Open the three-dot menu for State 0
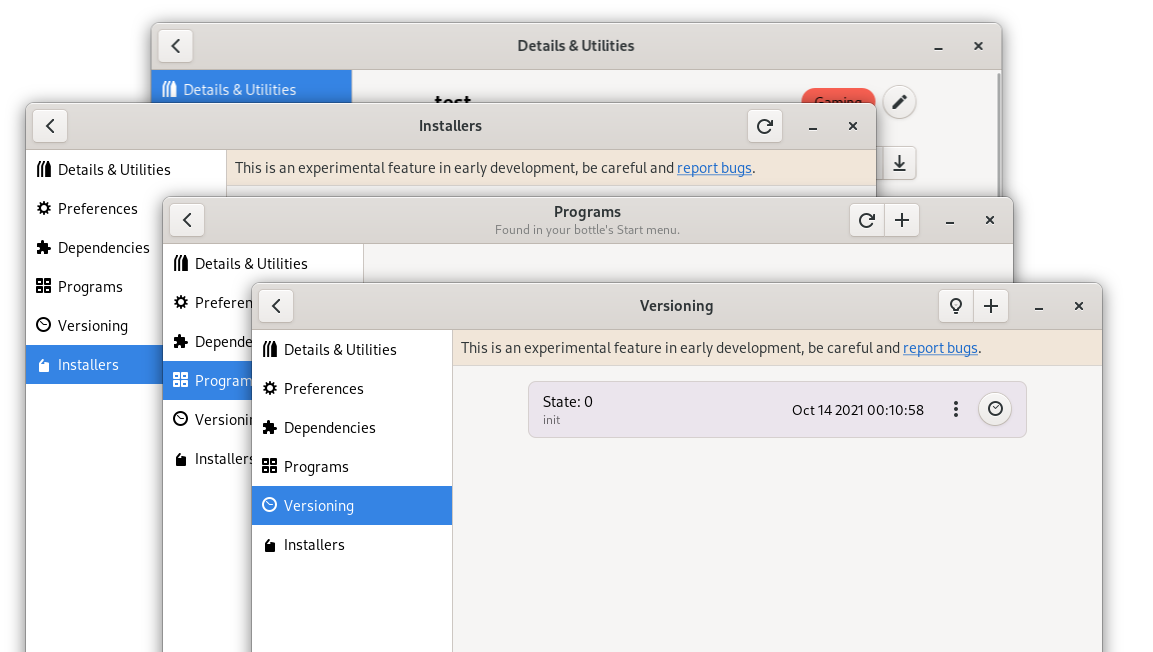 pyautogui.click(x=956, y=409)
